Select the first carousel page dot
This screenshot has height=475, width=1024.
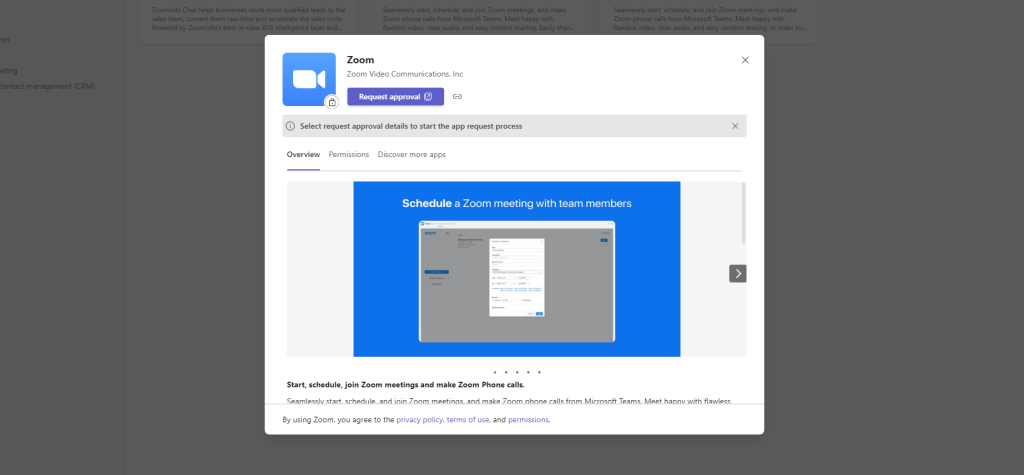tap(495, 372)
